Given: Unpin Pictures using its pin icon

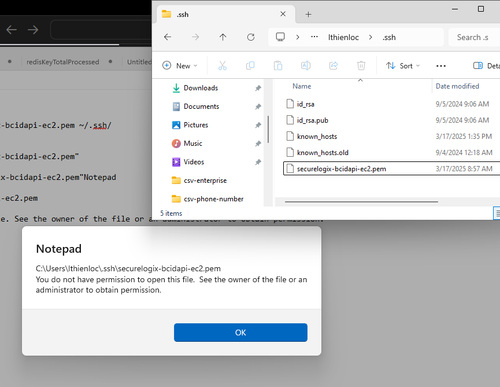Looking at the screenshot, I should [x=258, y=125].
